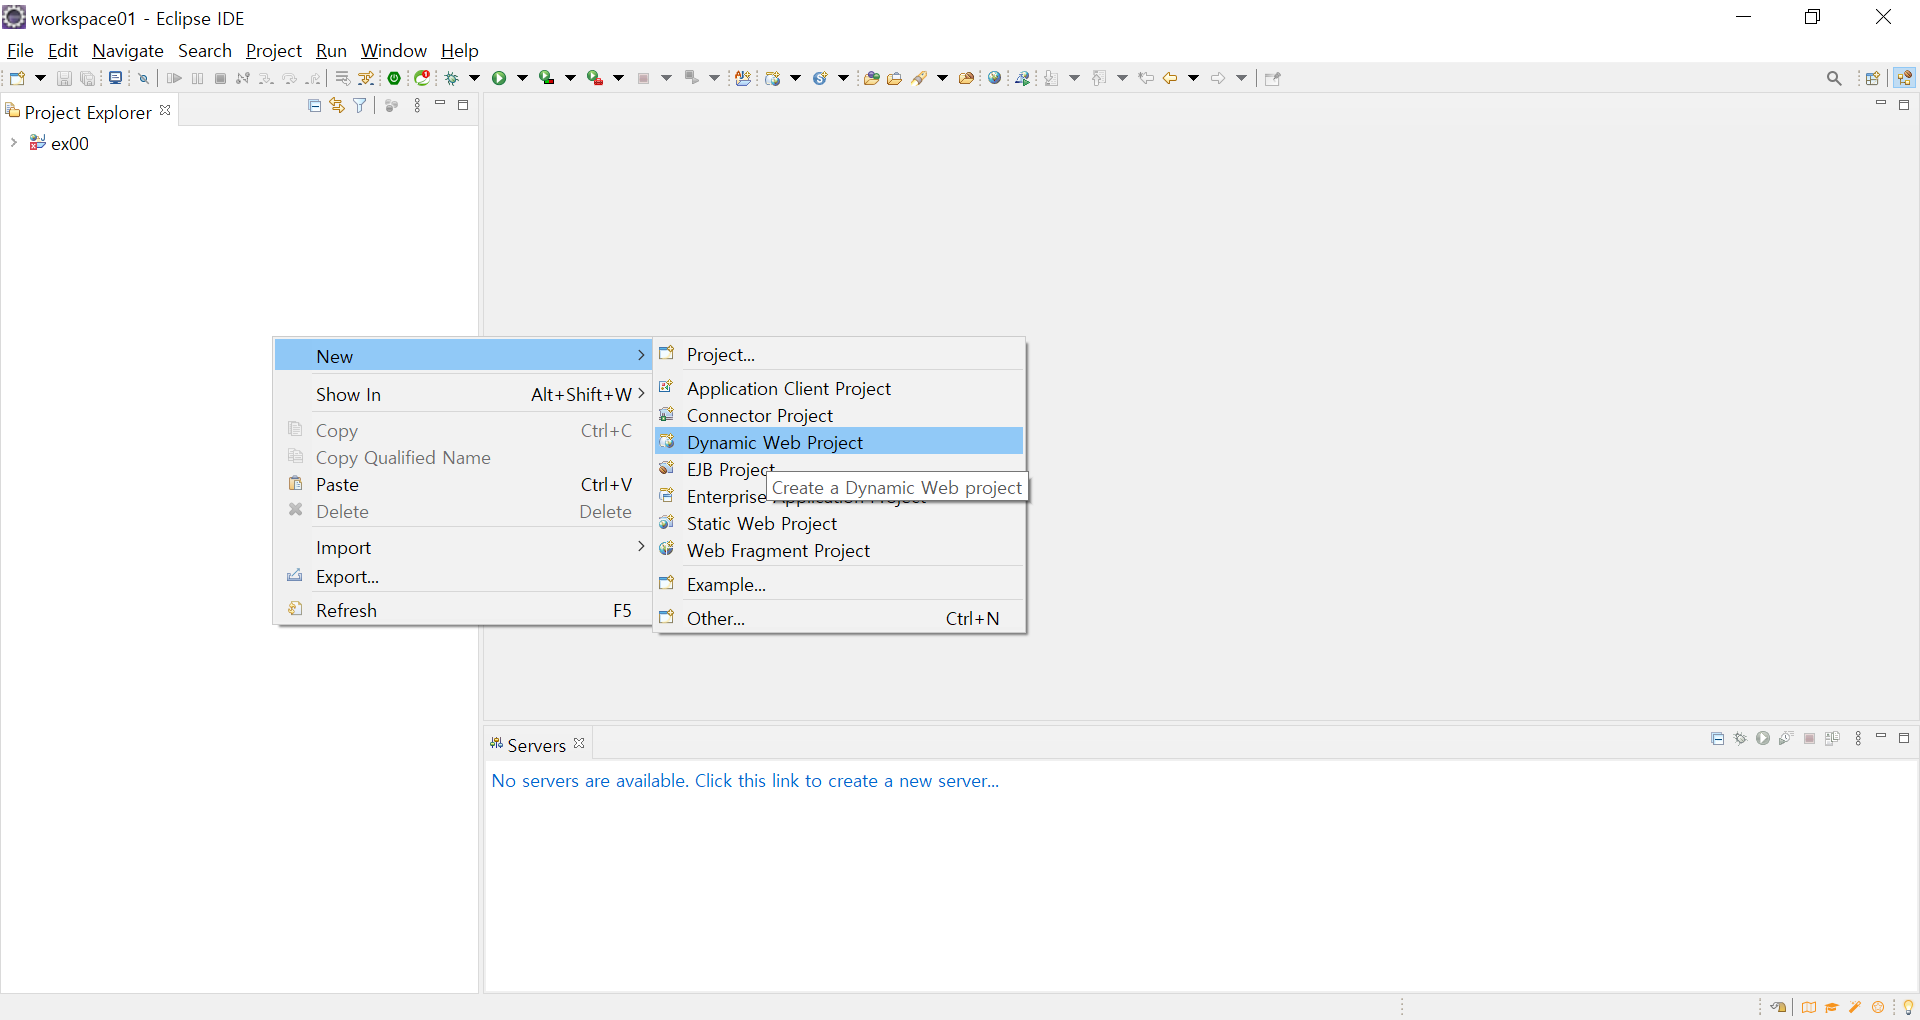Click the New AspectJ project icon
Viewport: 1920px width, 1020px height.
[743, 78]
